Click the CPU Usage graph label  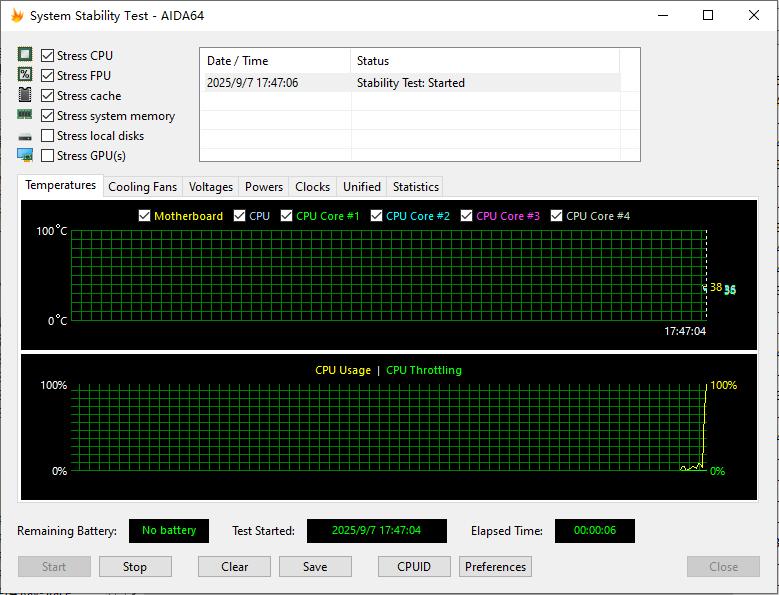coord(343,370)
